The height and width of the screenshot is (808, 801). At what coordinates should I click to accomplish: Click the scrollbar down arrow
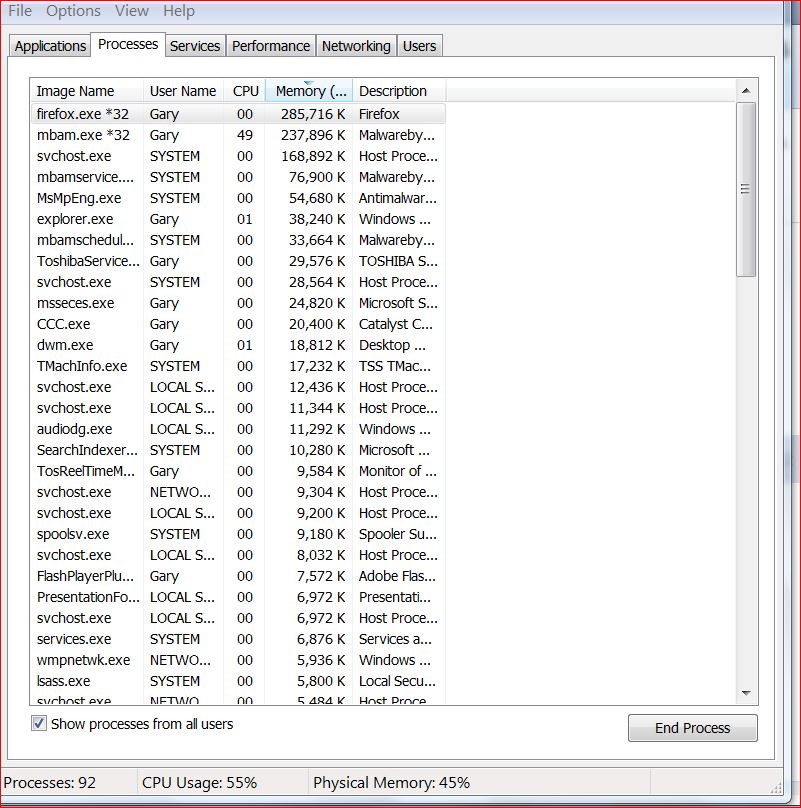coord(746,693)
